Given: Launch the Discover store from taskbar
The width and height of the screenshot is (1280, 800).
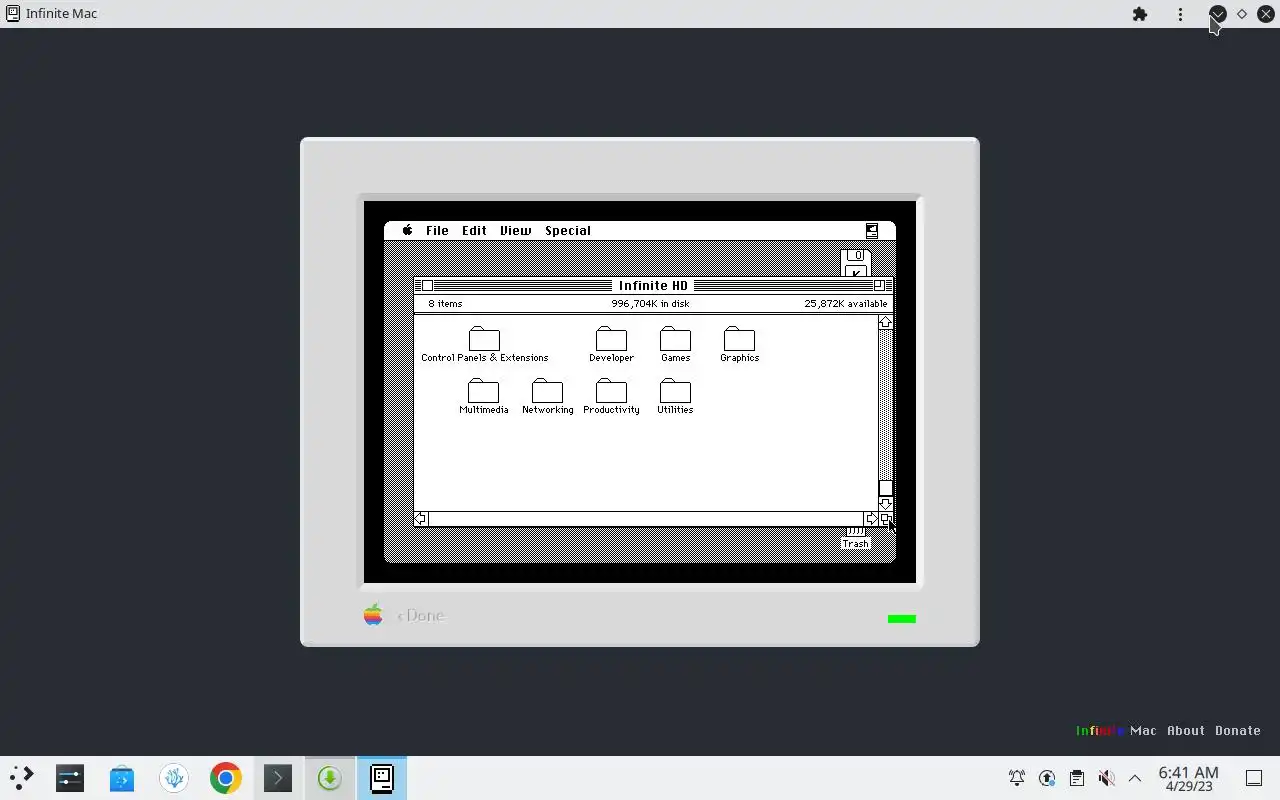Looking at the screenshot, I should [122, 778].
